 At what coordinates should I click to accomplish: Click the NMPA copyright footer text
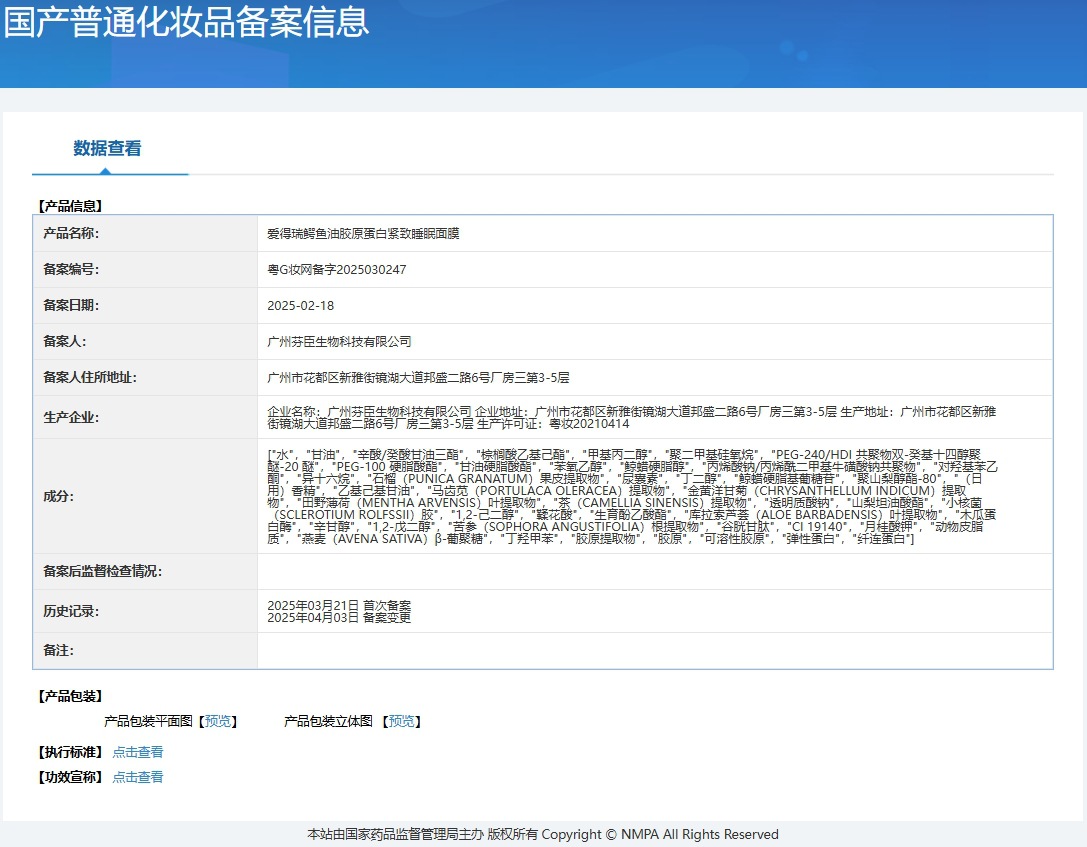[x=543, y=835]
